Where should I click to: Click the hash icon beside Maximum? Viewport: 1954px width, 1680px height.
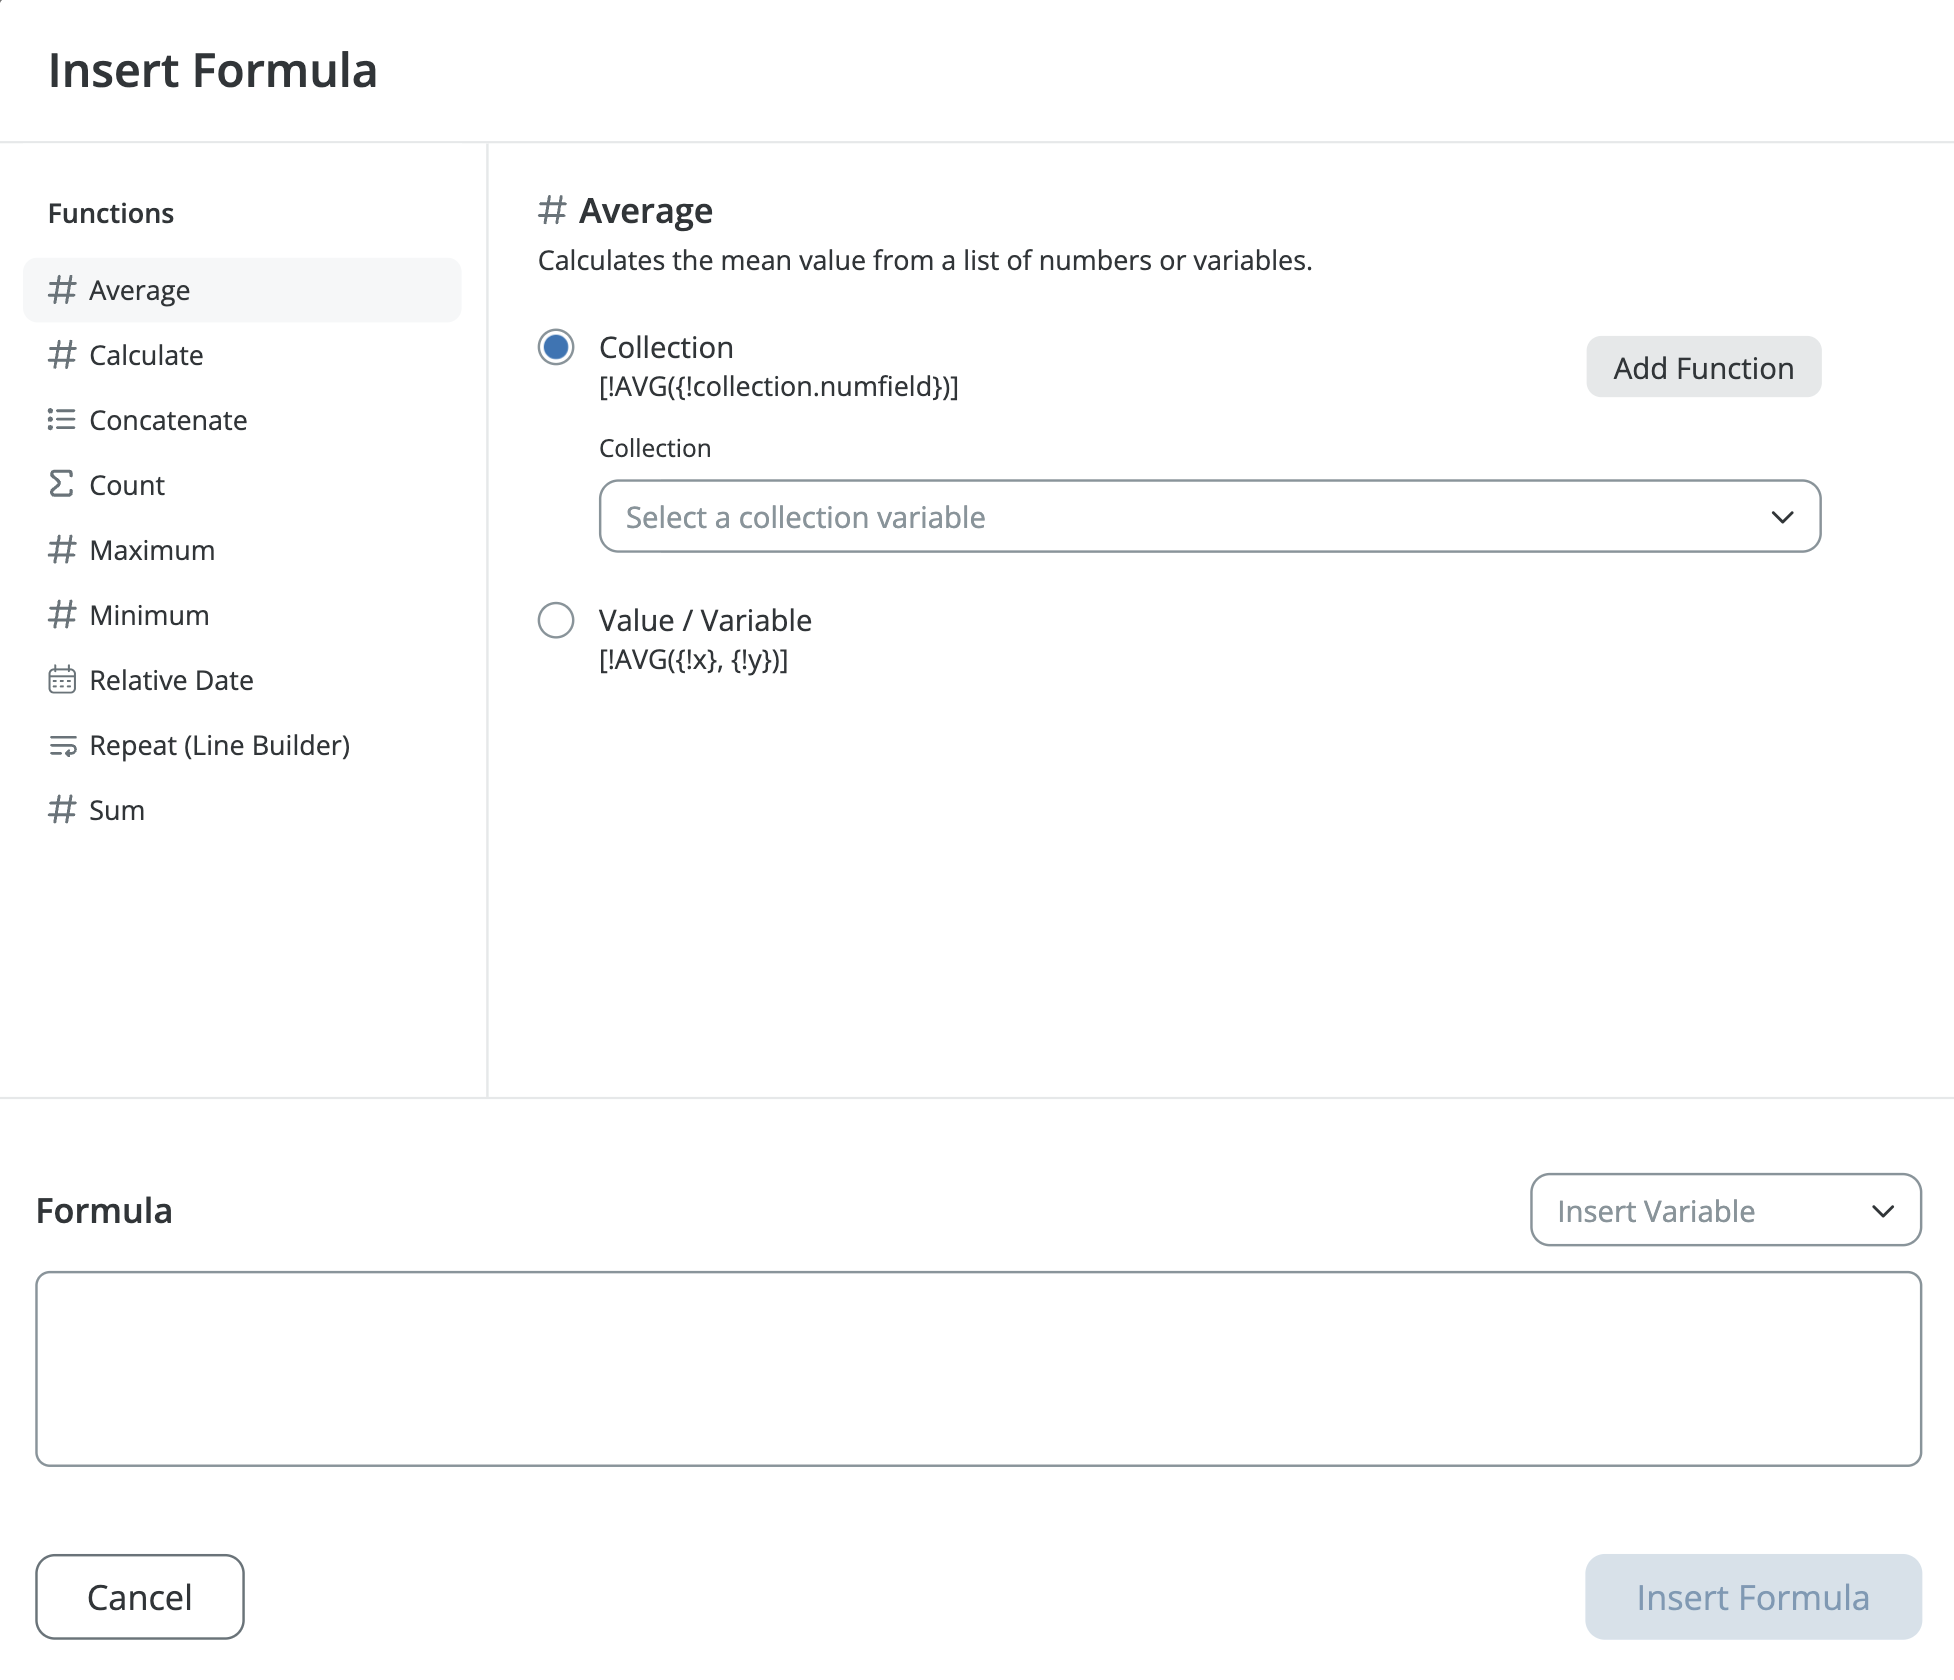click(62, 550)
